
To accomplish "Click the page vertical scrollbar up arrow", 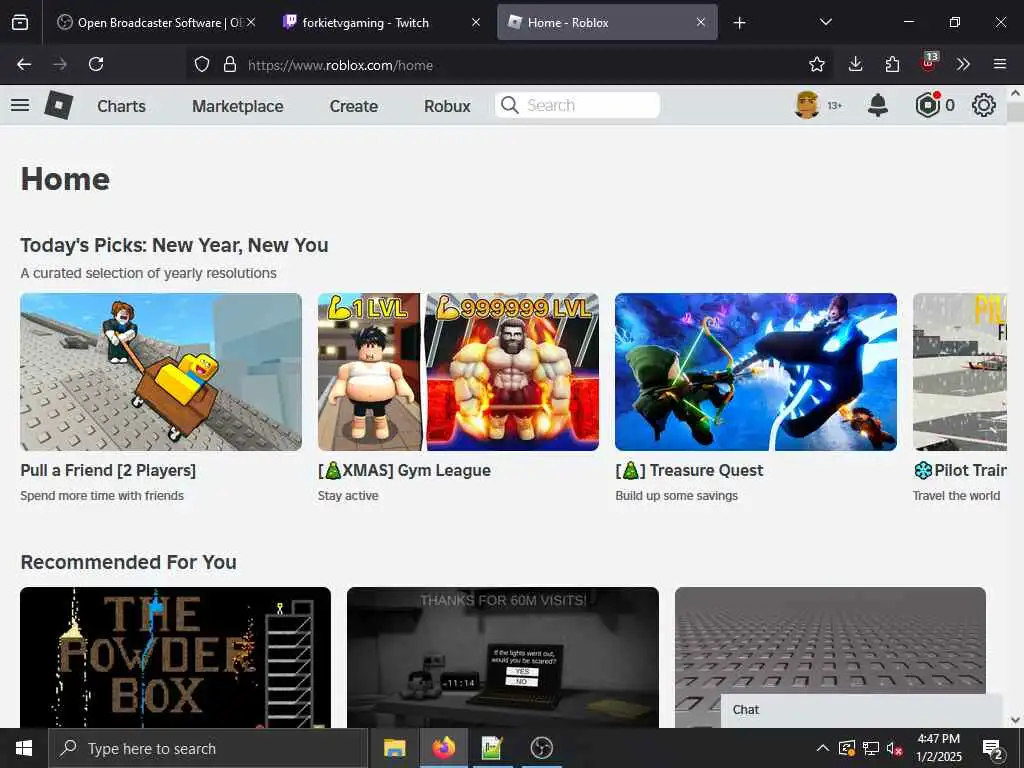I will 1016,93.
